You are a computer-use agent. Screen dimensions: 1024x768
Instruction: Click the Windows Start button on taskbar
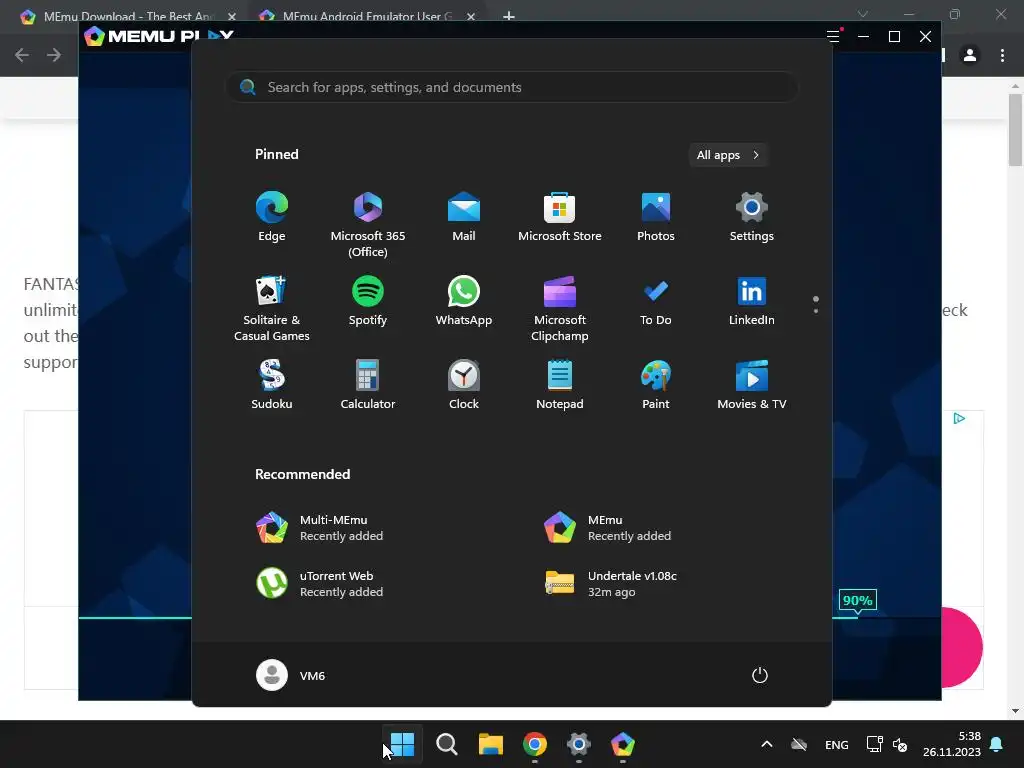402,744
